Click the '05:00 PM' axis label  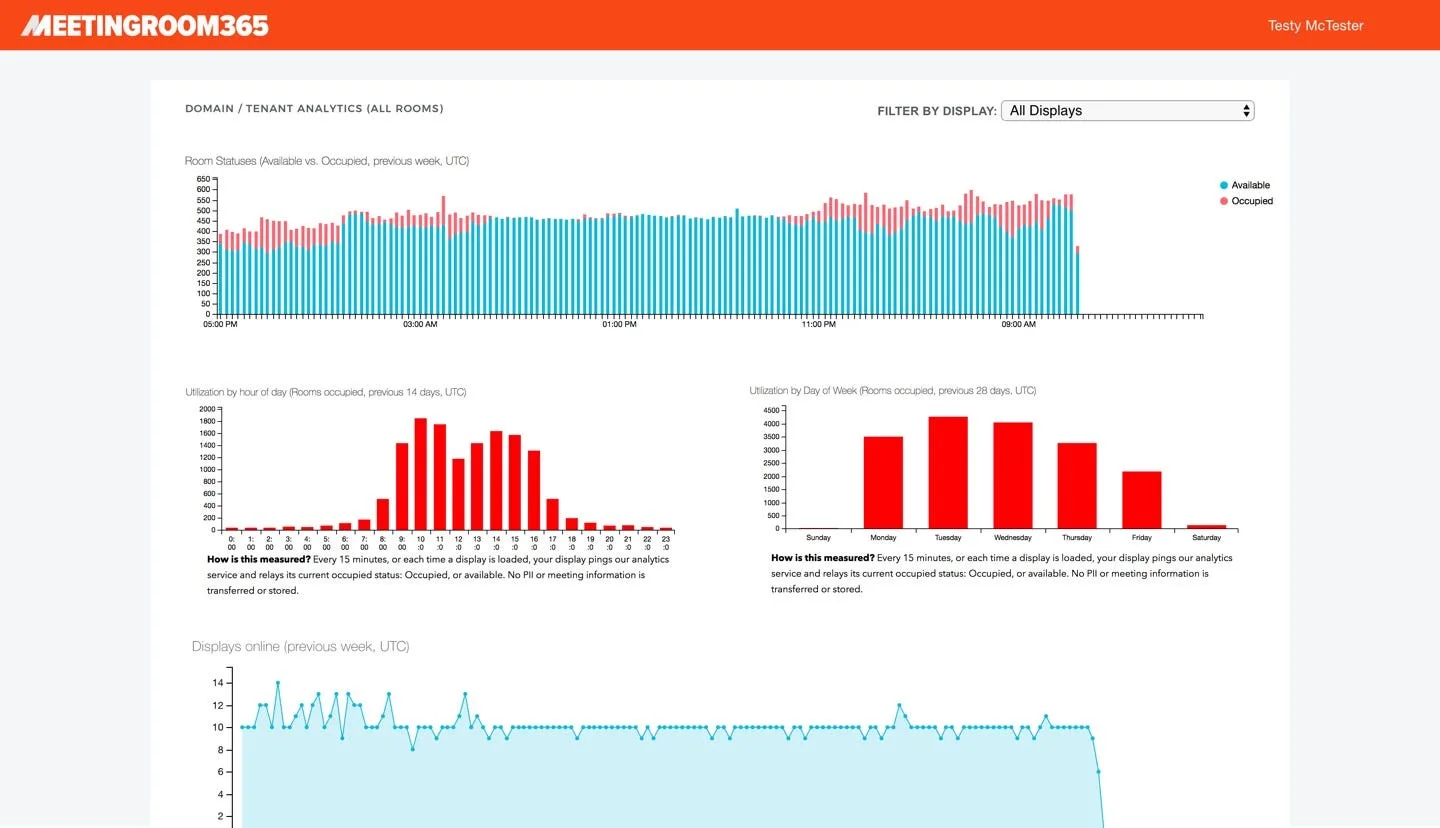click(x=220, y=324)
